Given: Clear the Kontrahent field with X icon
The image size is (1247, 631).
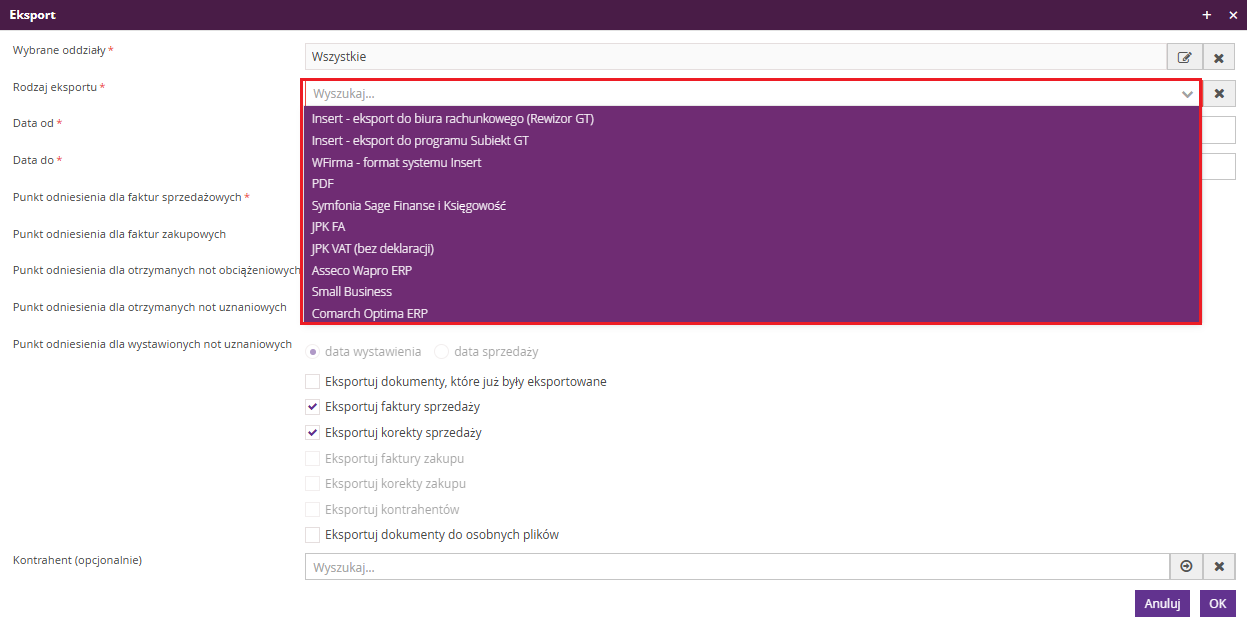Looking at the screenshot, I should click(1219, 567).
